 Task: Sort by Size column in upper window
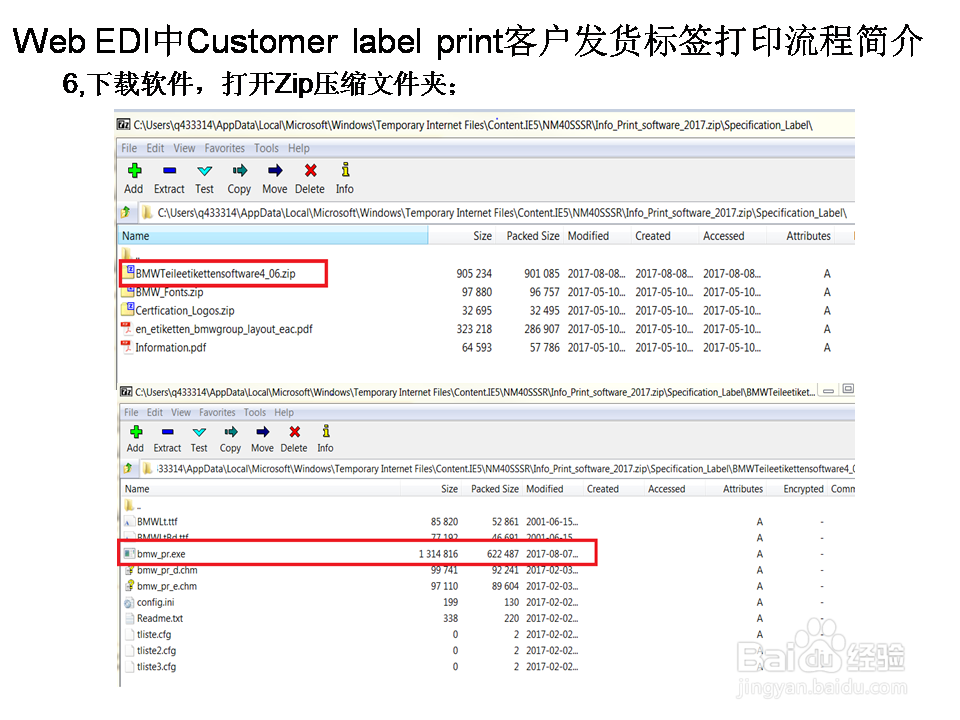pyautogui.click(x=462, y=236)
